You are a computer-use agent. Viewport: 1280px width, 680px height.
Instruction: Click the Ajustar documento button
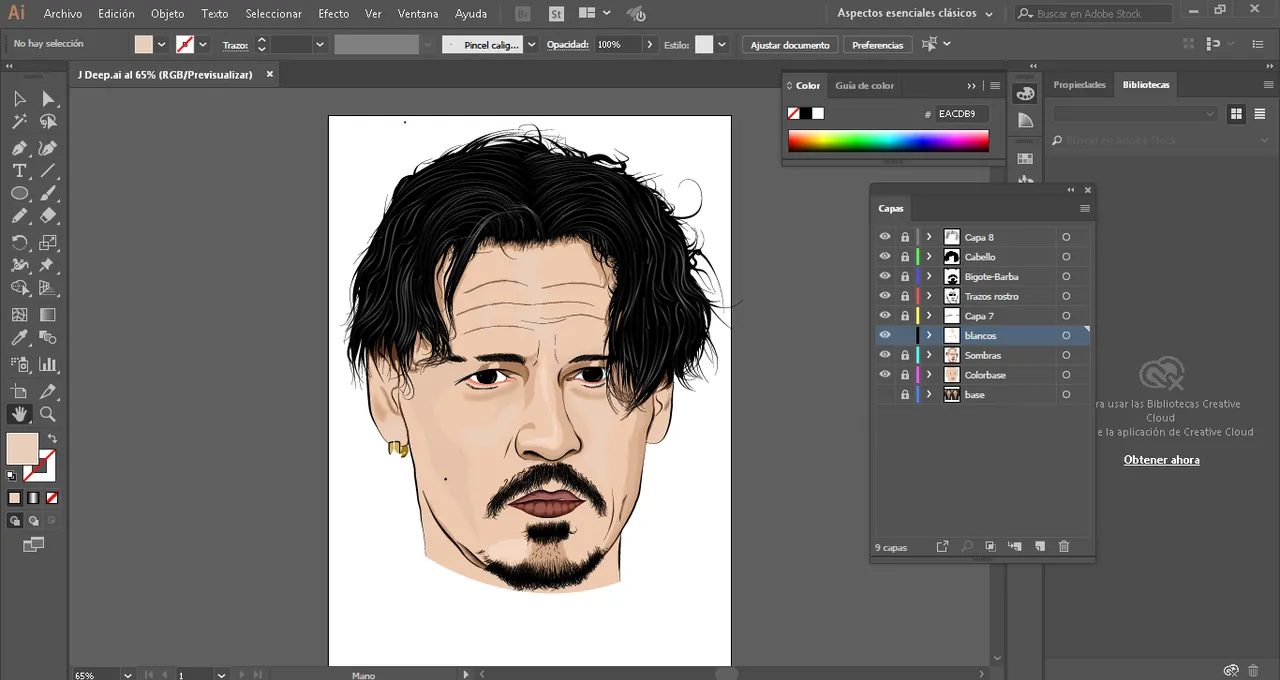(x=790, y=45)
